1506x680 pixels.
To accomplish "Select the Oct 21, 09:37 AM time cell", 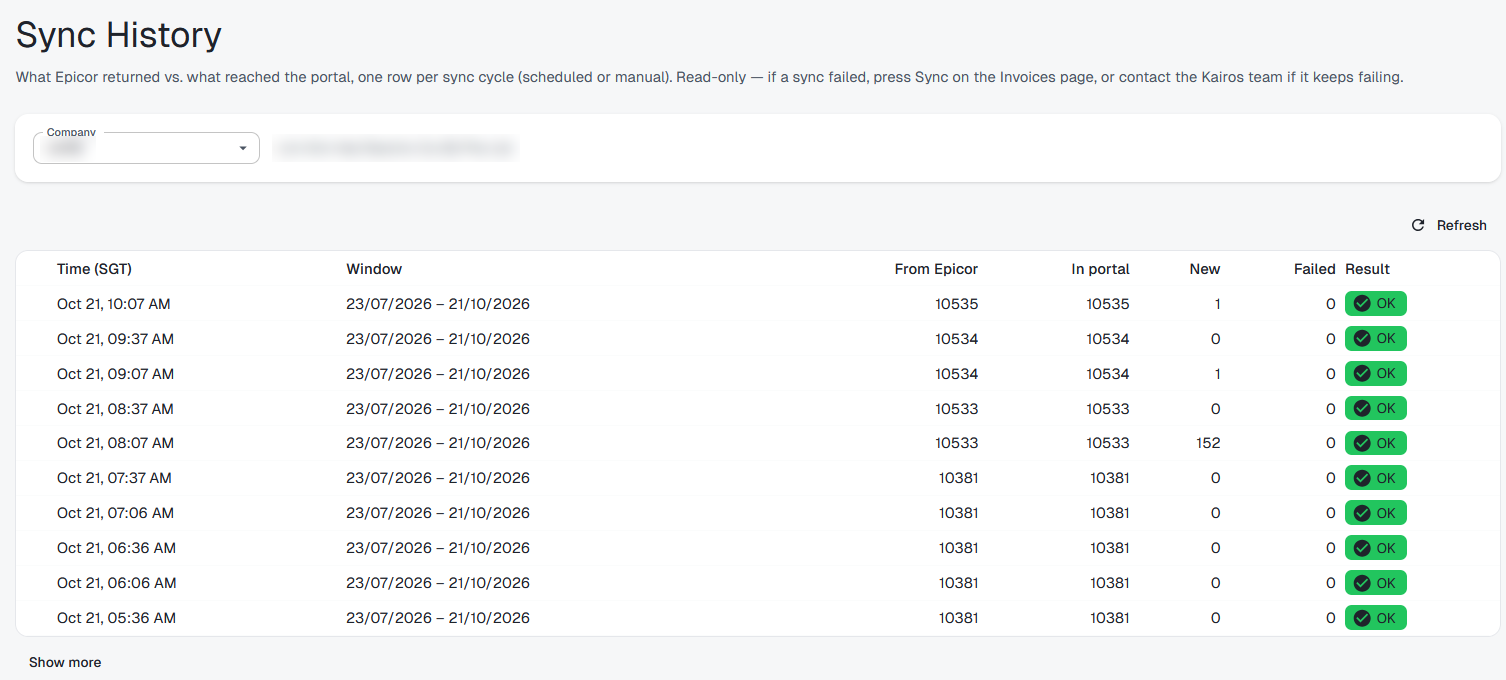I will coord(115,339).
